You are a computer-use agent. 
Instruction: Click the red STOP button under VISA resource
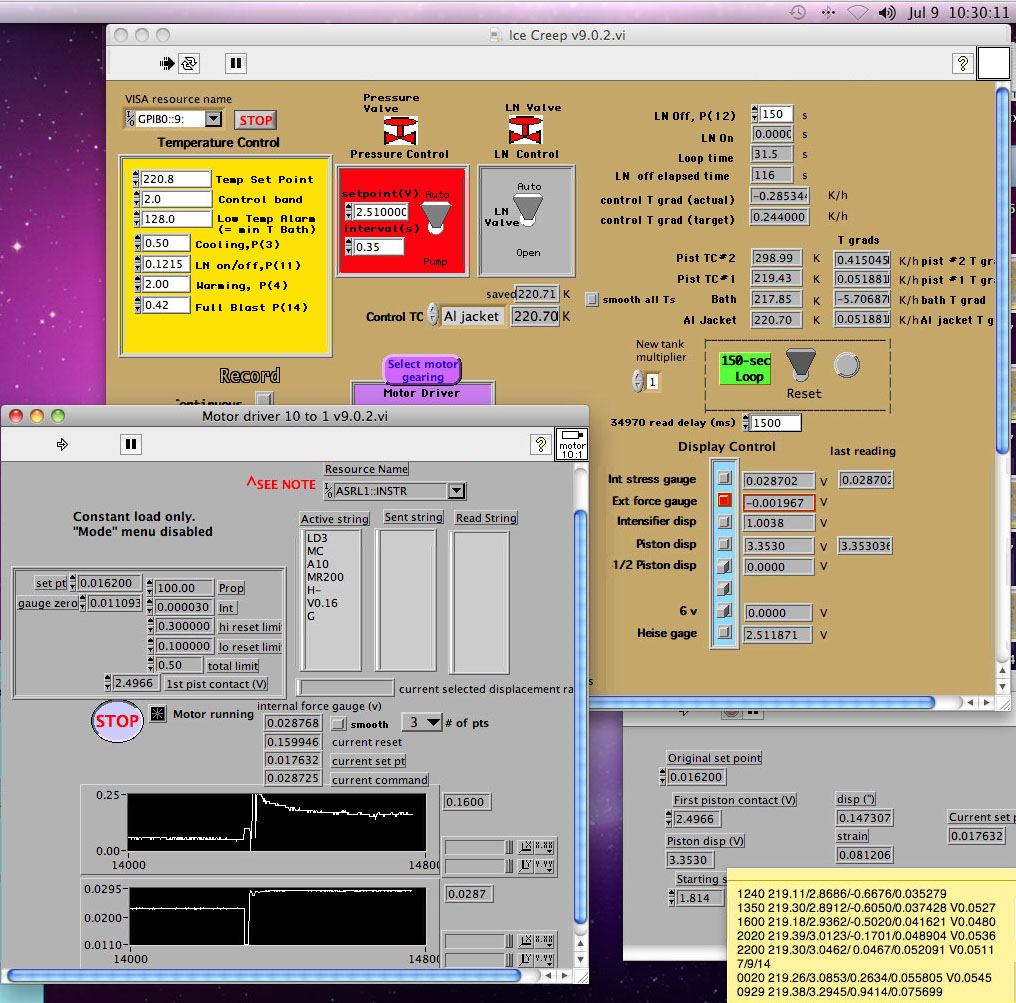click(255, 120)
